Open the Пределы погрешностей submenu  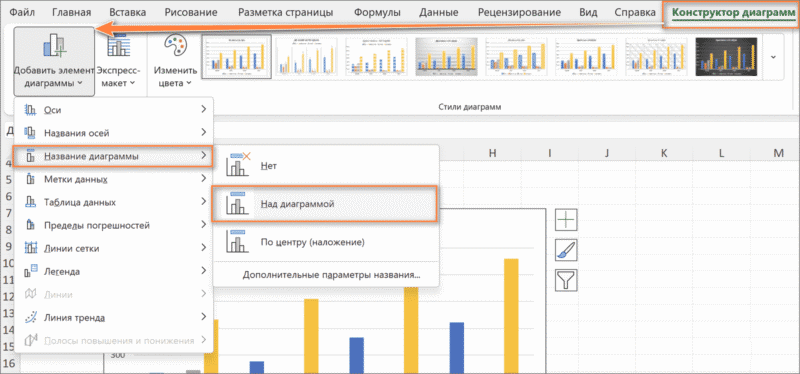point(114,225)
